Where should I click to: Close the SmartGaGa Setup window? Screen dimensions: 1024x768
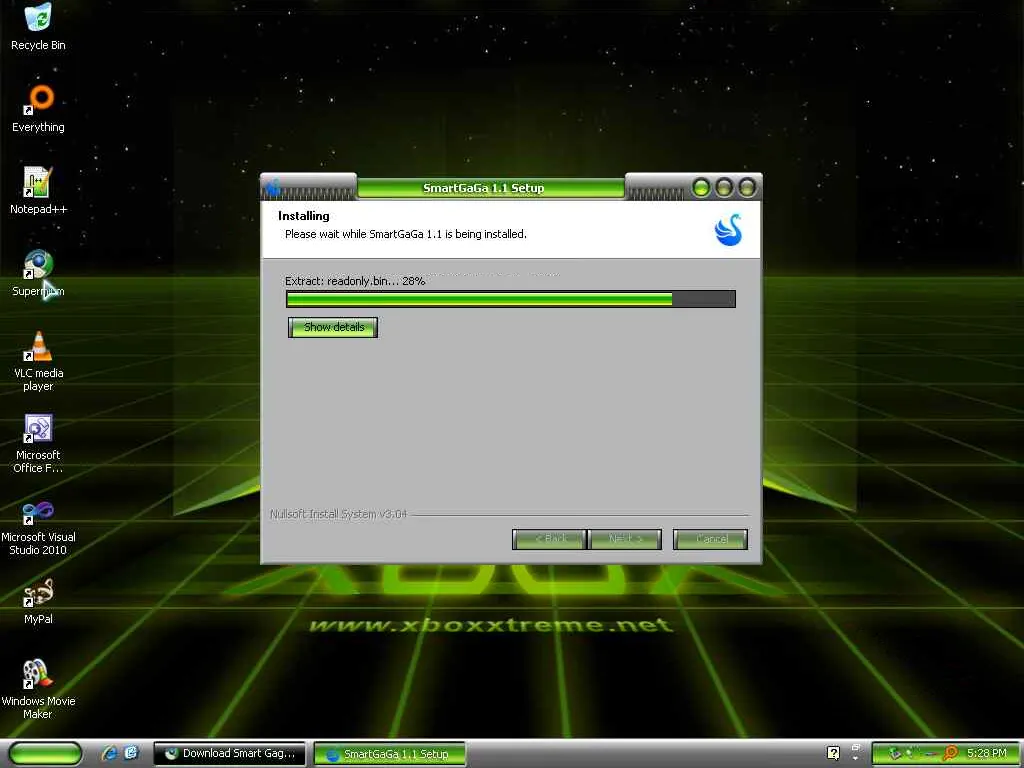pos(746,188)
